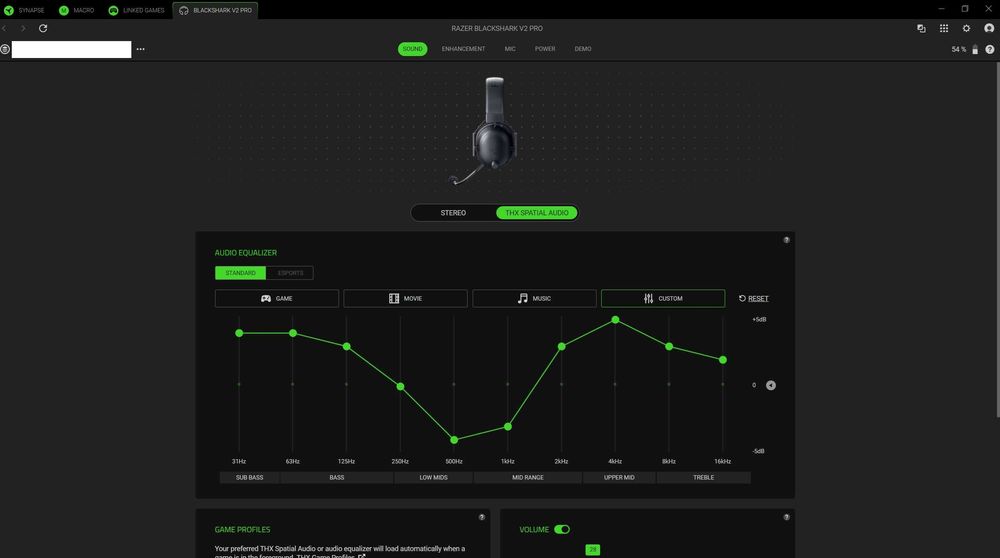Click the Treble band label
Image resolution: width=1000 pixels, height=558 pixels.
(703, 478)
